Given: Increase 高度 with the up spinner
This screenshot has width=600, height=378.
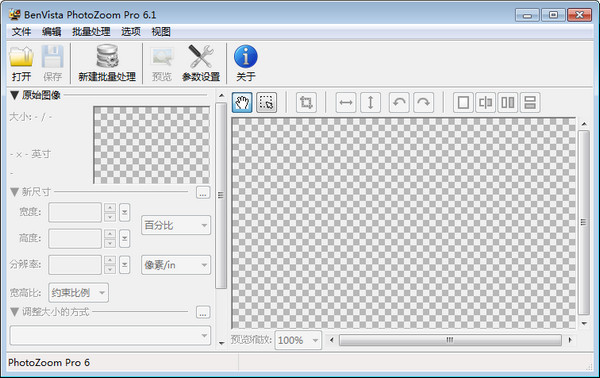Looking at the screenshot, I should pyautogui.click(x=110, y=234).
